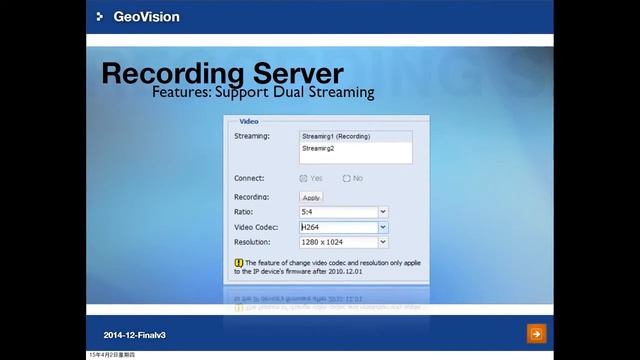The width and height of the screenshot is (640, 360).
Task: Click the Recording Server heading
Action: [222, 73]
